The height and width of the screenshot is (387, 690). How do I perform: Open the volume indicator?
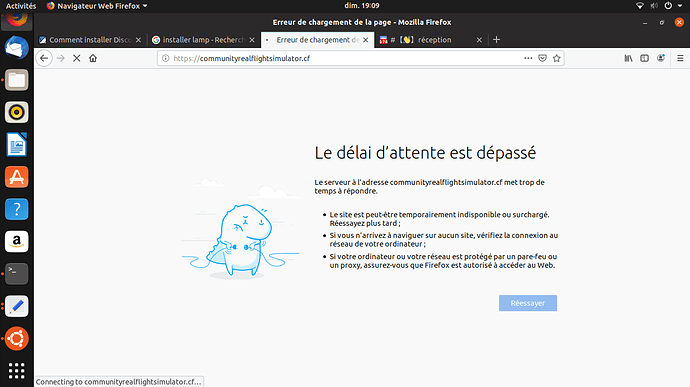(x=654, y=6)
